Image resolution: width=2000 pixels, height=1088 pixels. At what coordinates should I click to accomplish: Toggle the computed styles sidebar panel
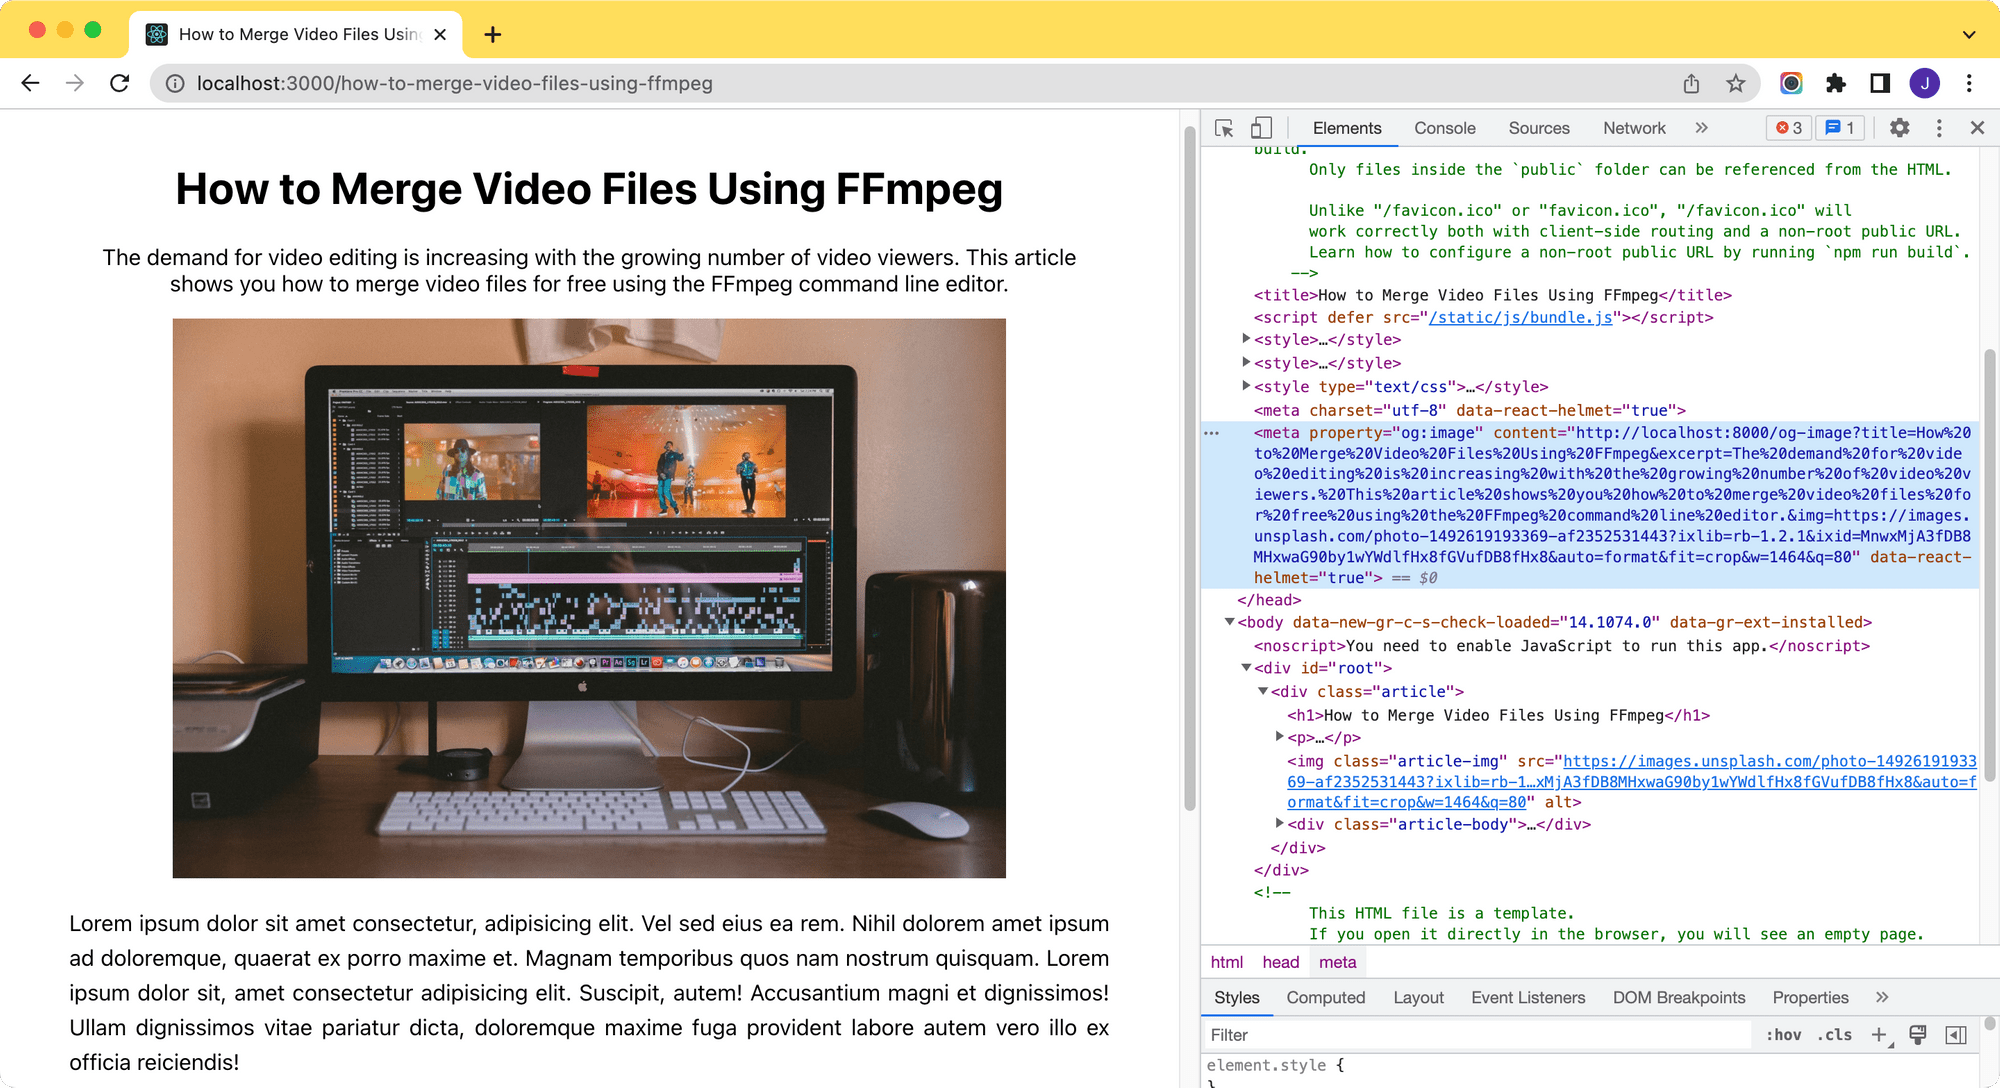[1957, 1034]
